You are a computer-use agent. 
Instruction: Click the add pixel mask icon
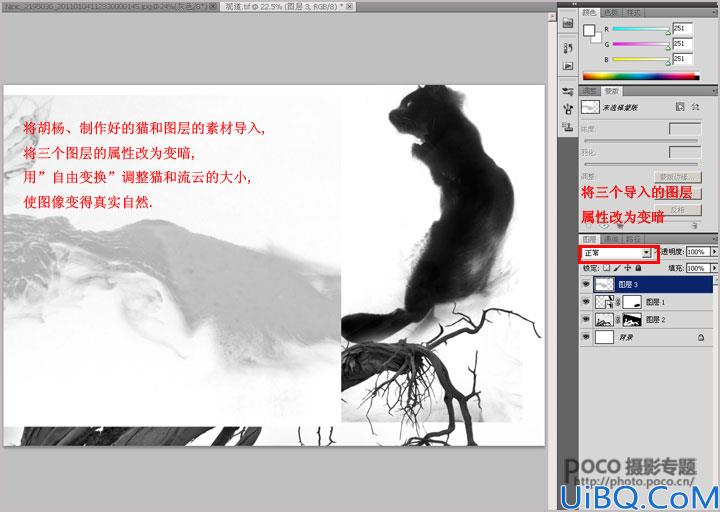(681, 107)
